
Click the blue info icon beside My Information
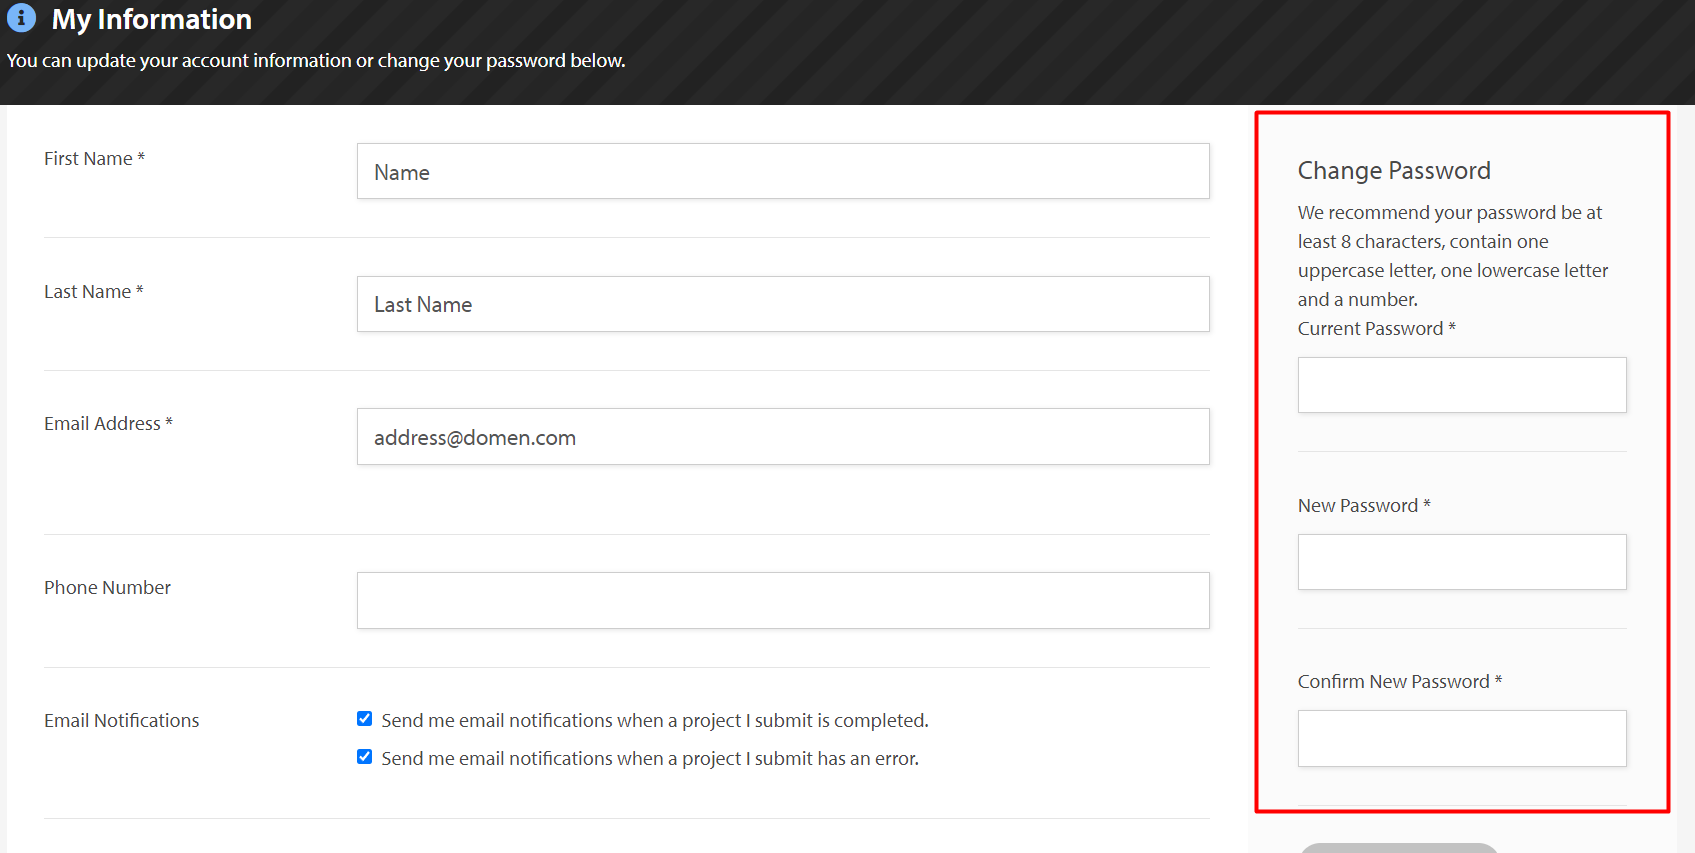[x=21, y=18]
